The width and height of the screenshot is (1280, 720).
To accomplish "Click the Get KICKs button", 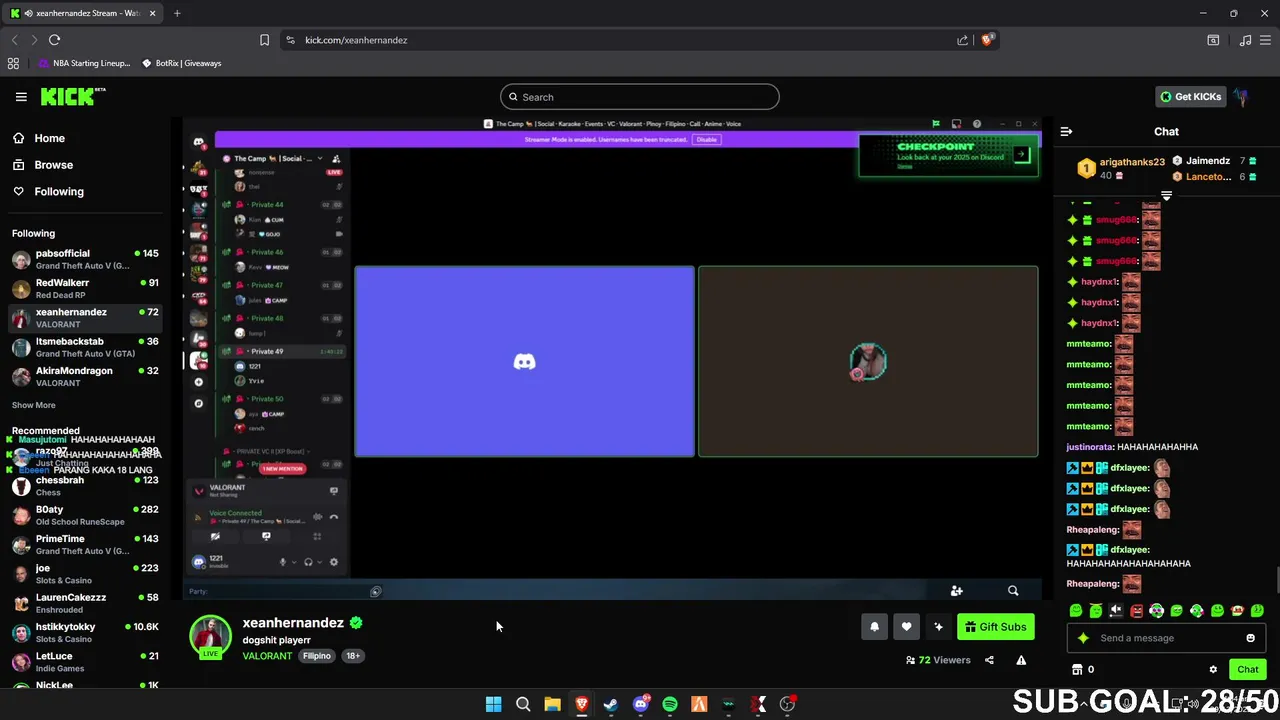I will point(1190,97).
